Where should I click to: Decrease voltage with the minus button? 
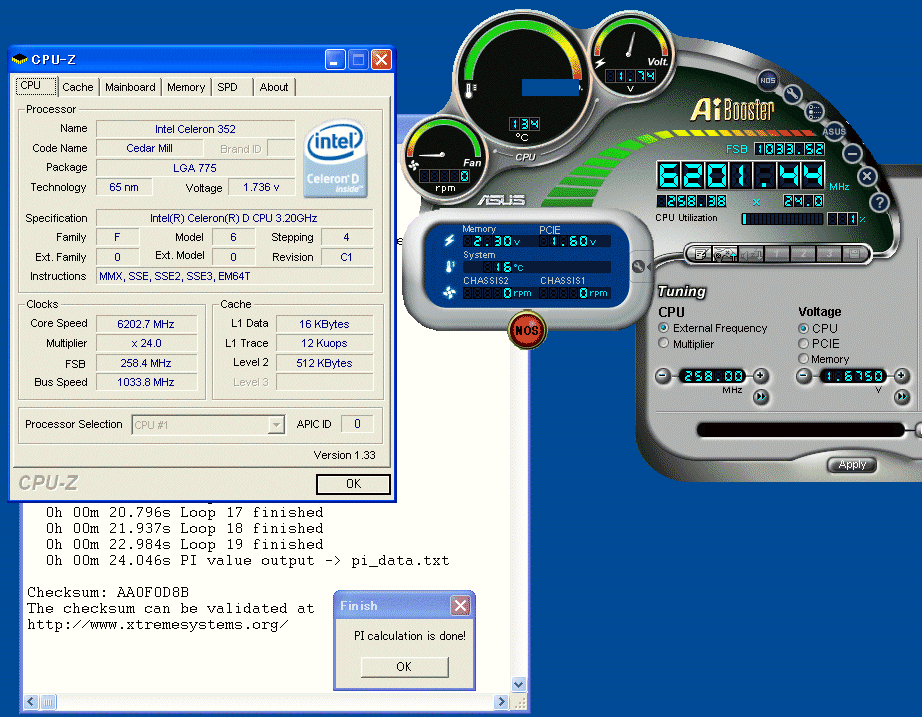804,375
